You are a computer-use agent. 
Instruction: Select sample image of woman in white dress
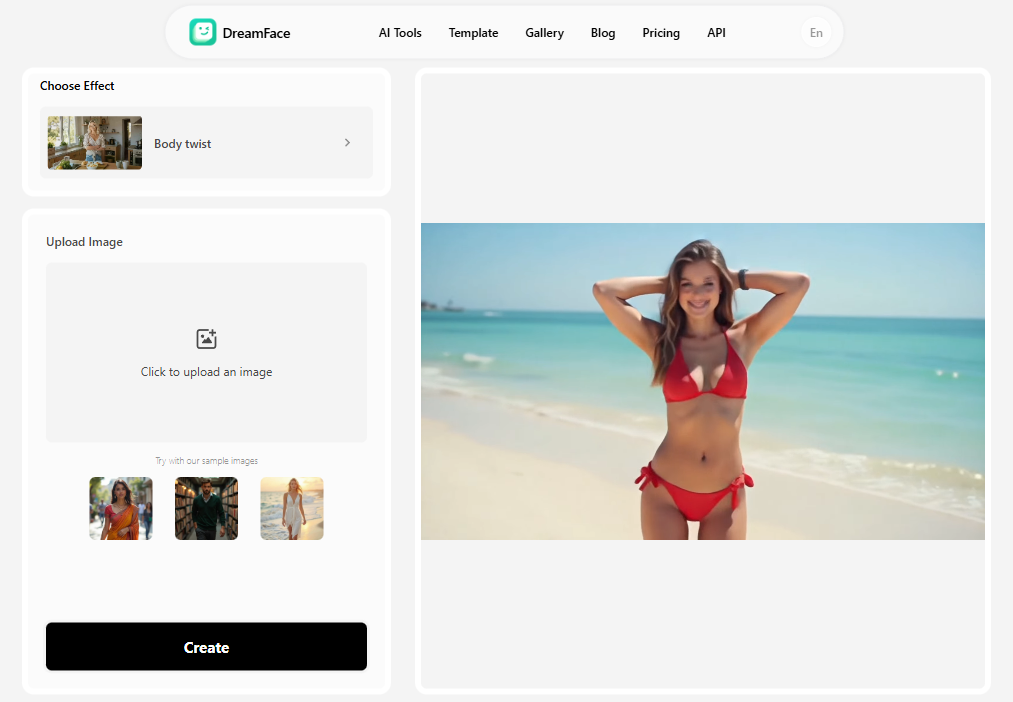pyautogui.click(x=292, y=508)
